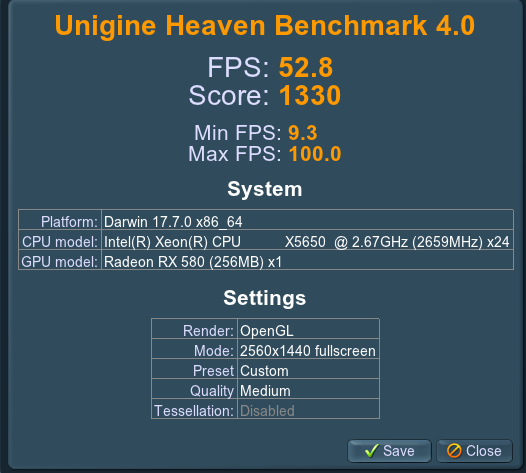Click the CPU model label cell

tap(60, 240)
